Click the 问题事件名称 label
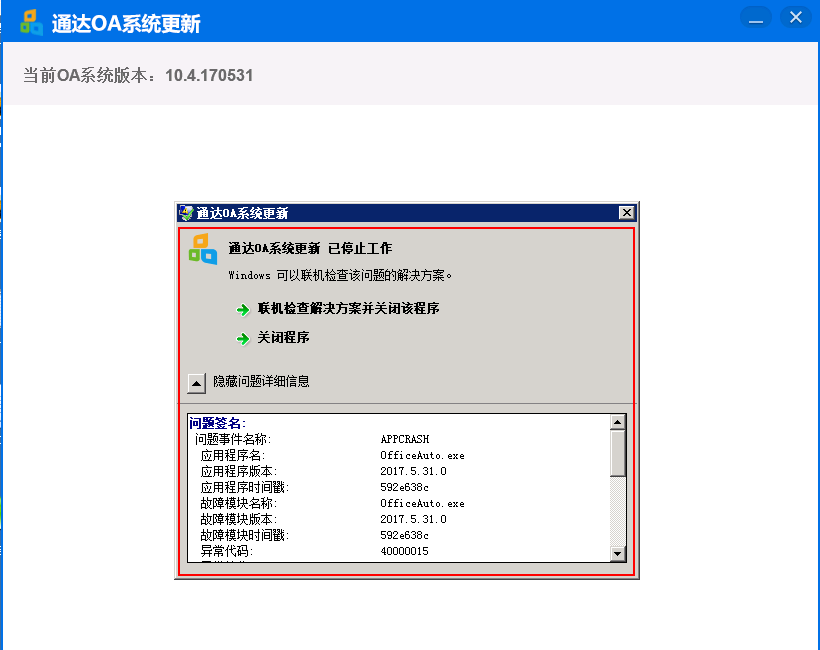The height and width of the screenshot is (650, 820). tap(233, 439)
